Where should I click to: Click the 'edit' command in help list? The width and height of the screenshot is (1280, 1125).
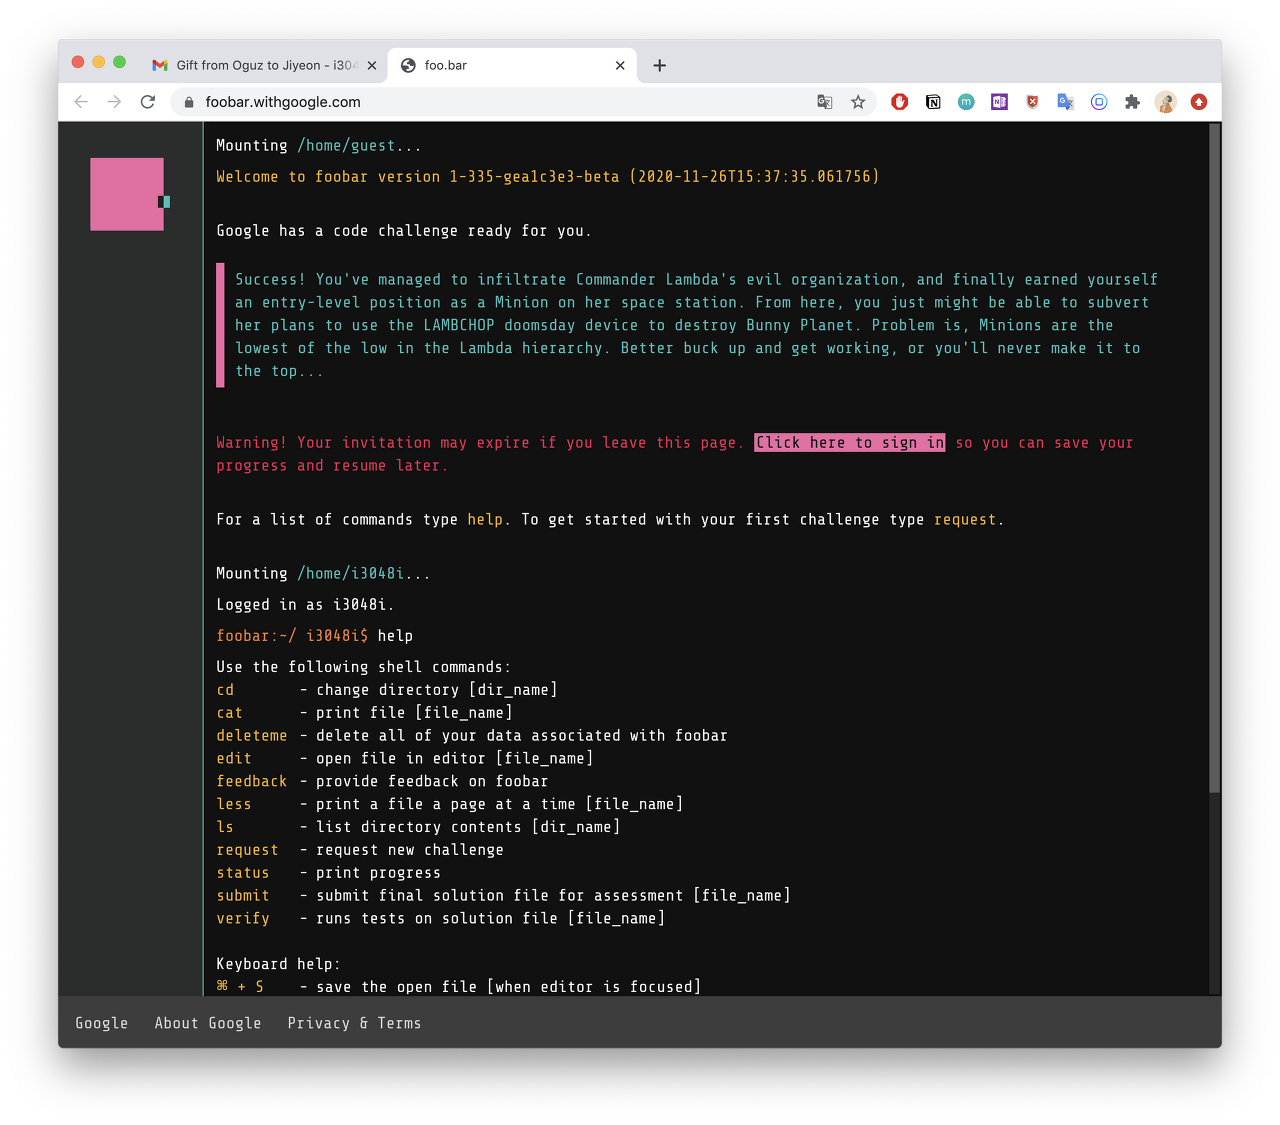click(234, 759)
